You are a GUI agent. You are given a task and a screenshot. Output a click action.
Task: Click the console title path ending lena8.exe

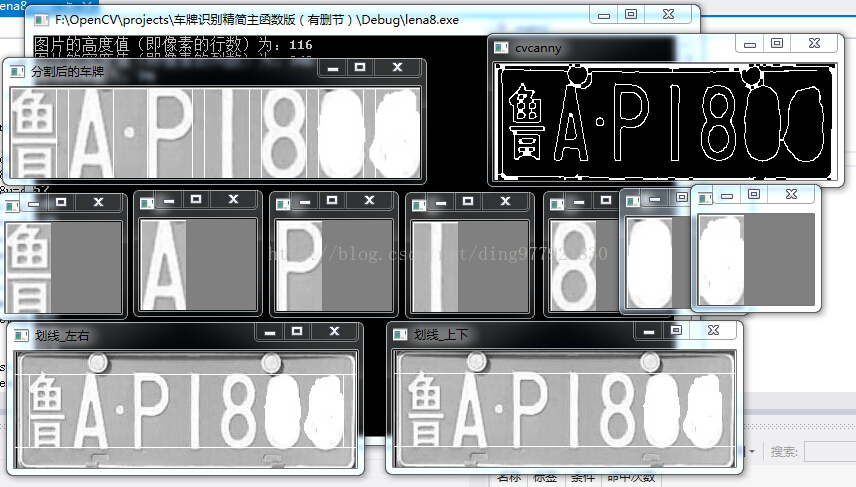(x=257, y=20)
